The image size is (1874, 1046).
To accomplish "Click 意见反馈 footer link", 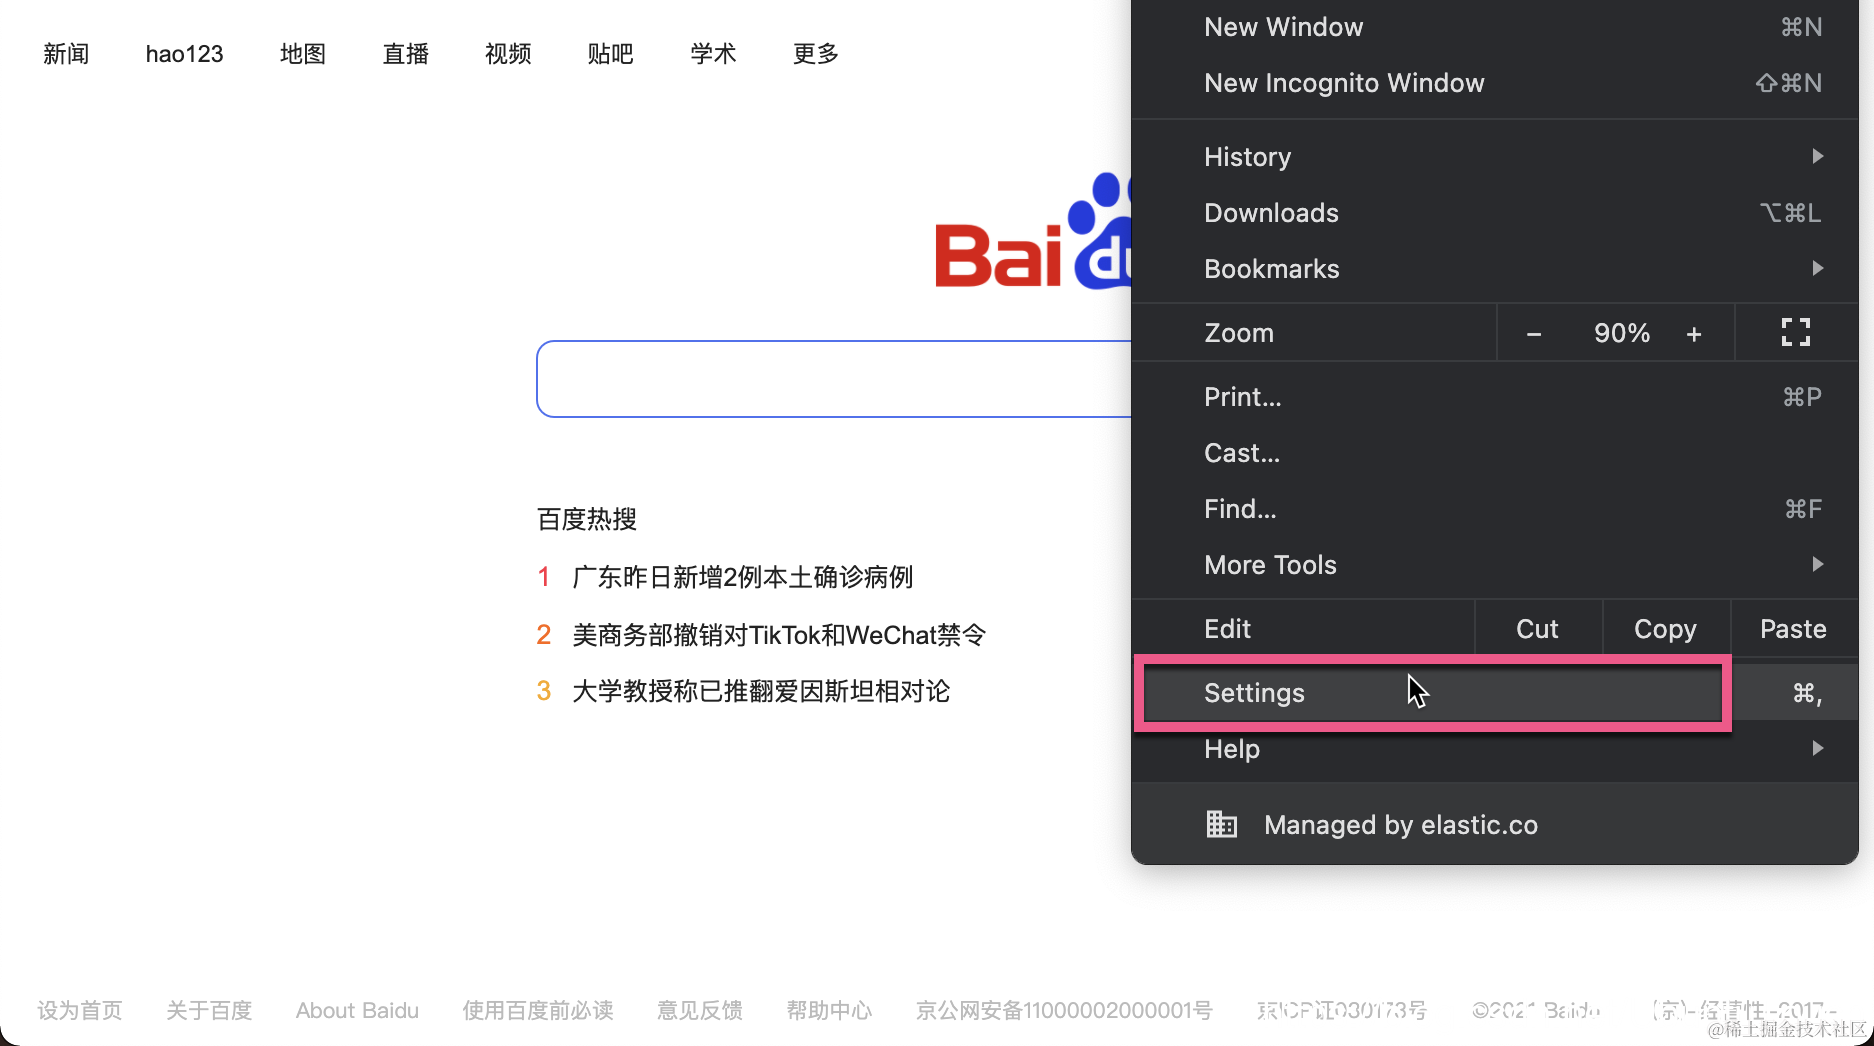I will tap(700, 1011).
